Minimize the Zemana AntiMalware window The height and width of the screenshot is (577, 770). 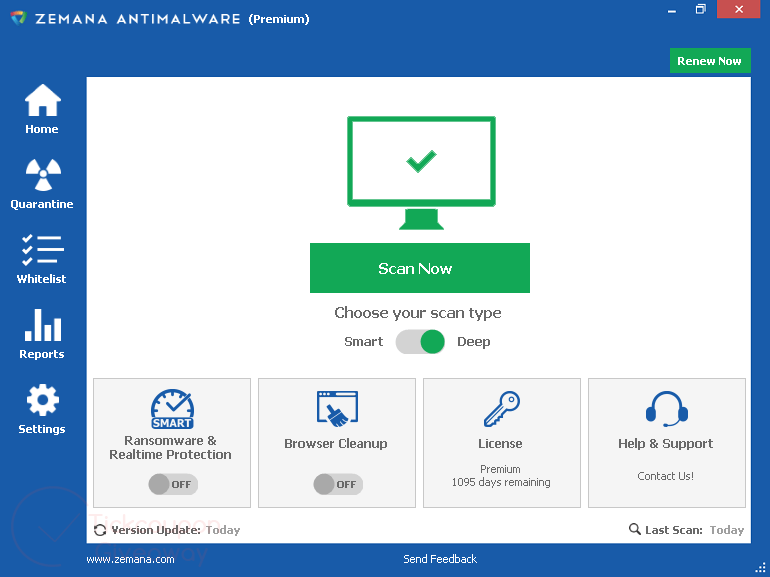(x=672, y=10)
